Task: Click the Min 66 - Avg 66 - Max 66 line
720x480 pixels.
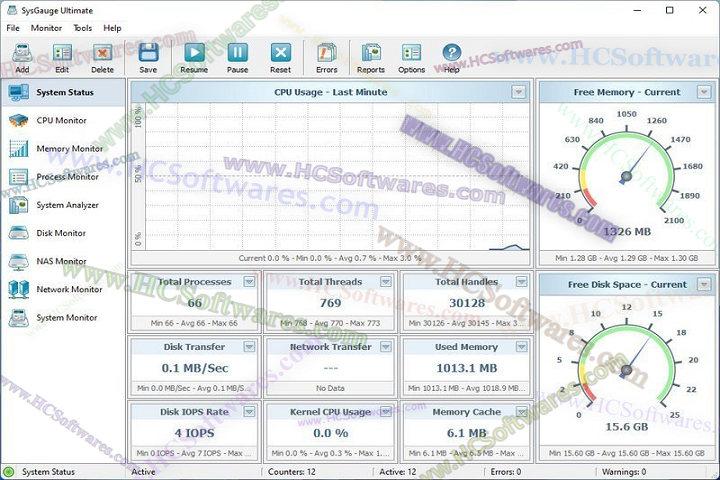Action: [194, 323]
